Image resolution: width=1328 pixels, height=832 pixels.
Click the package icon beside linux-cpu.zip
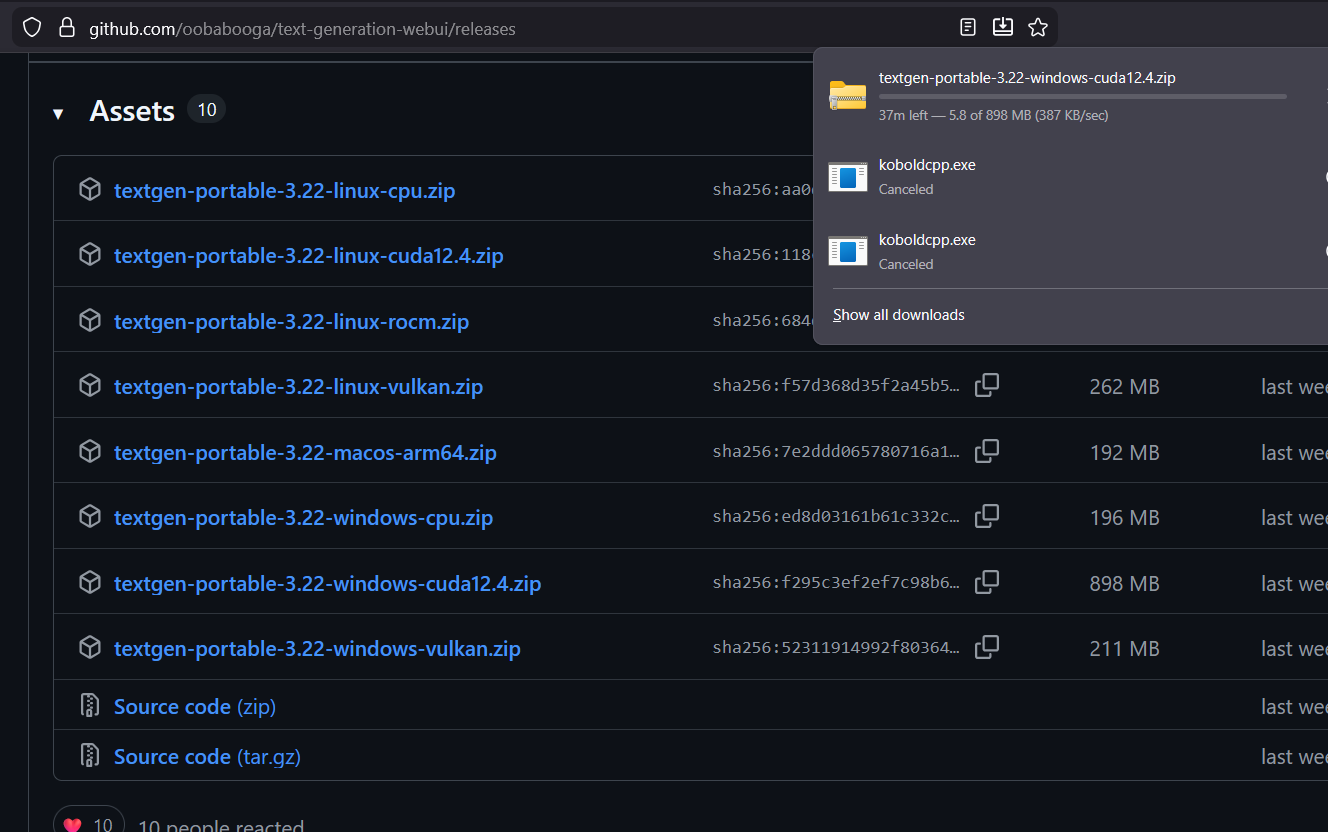click(90, 189)
